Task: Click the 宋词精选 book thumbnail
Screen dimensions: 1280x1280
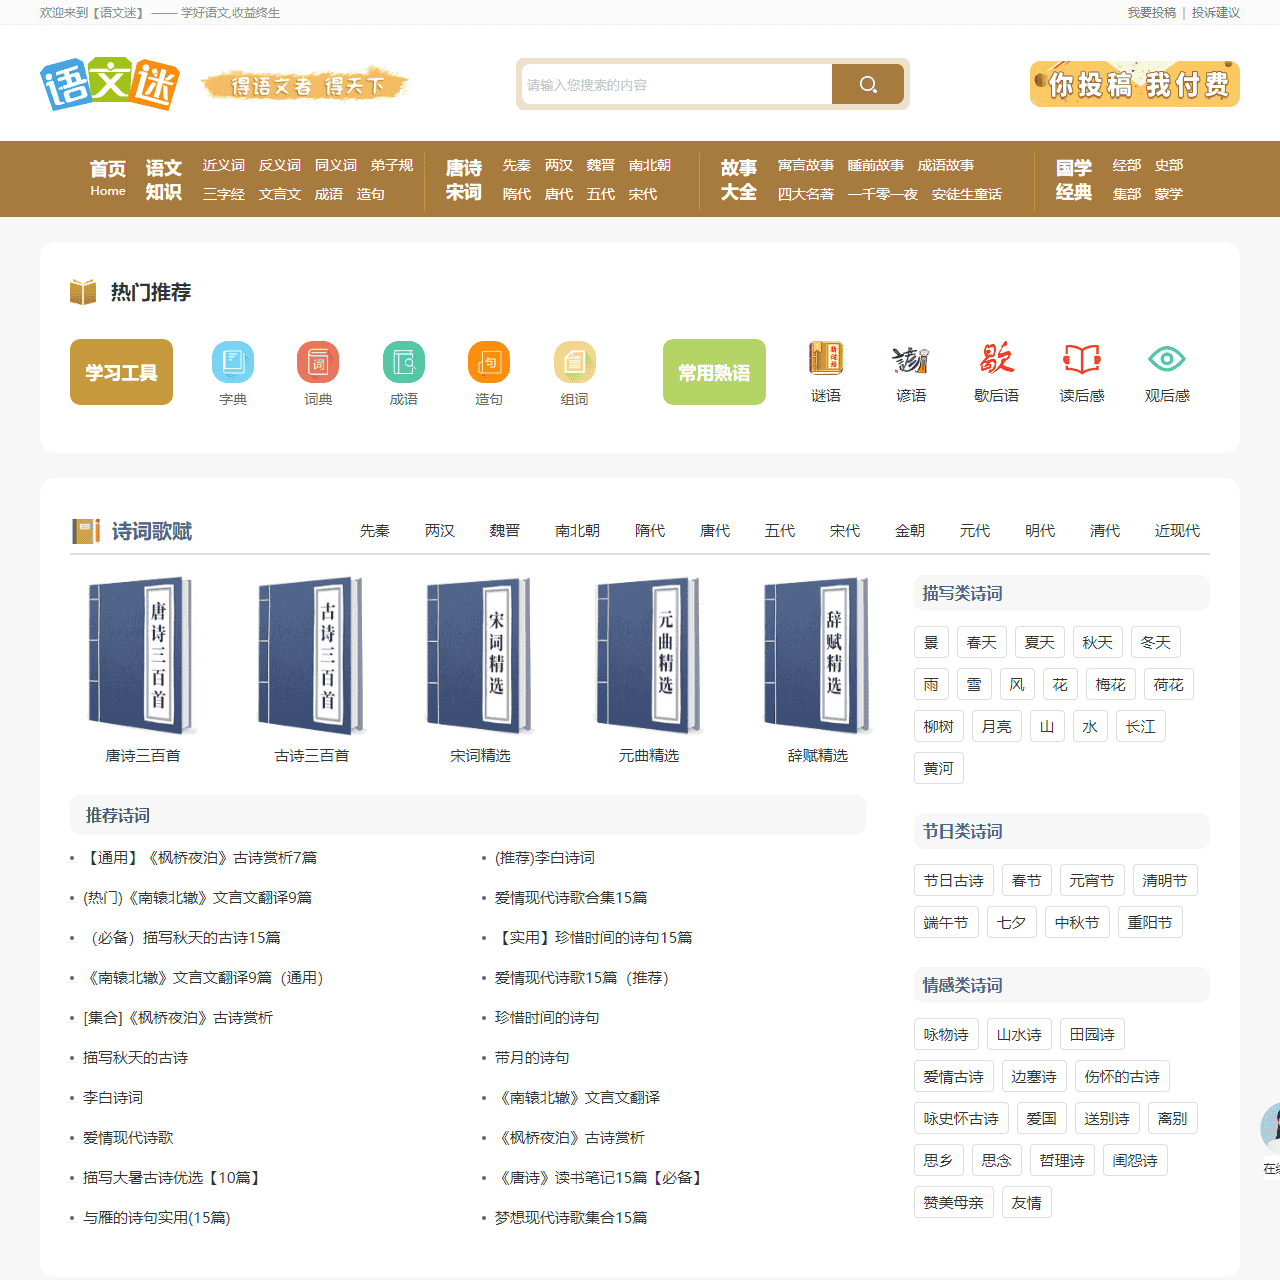Action: (478, 655)
